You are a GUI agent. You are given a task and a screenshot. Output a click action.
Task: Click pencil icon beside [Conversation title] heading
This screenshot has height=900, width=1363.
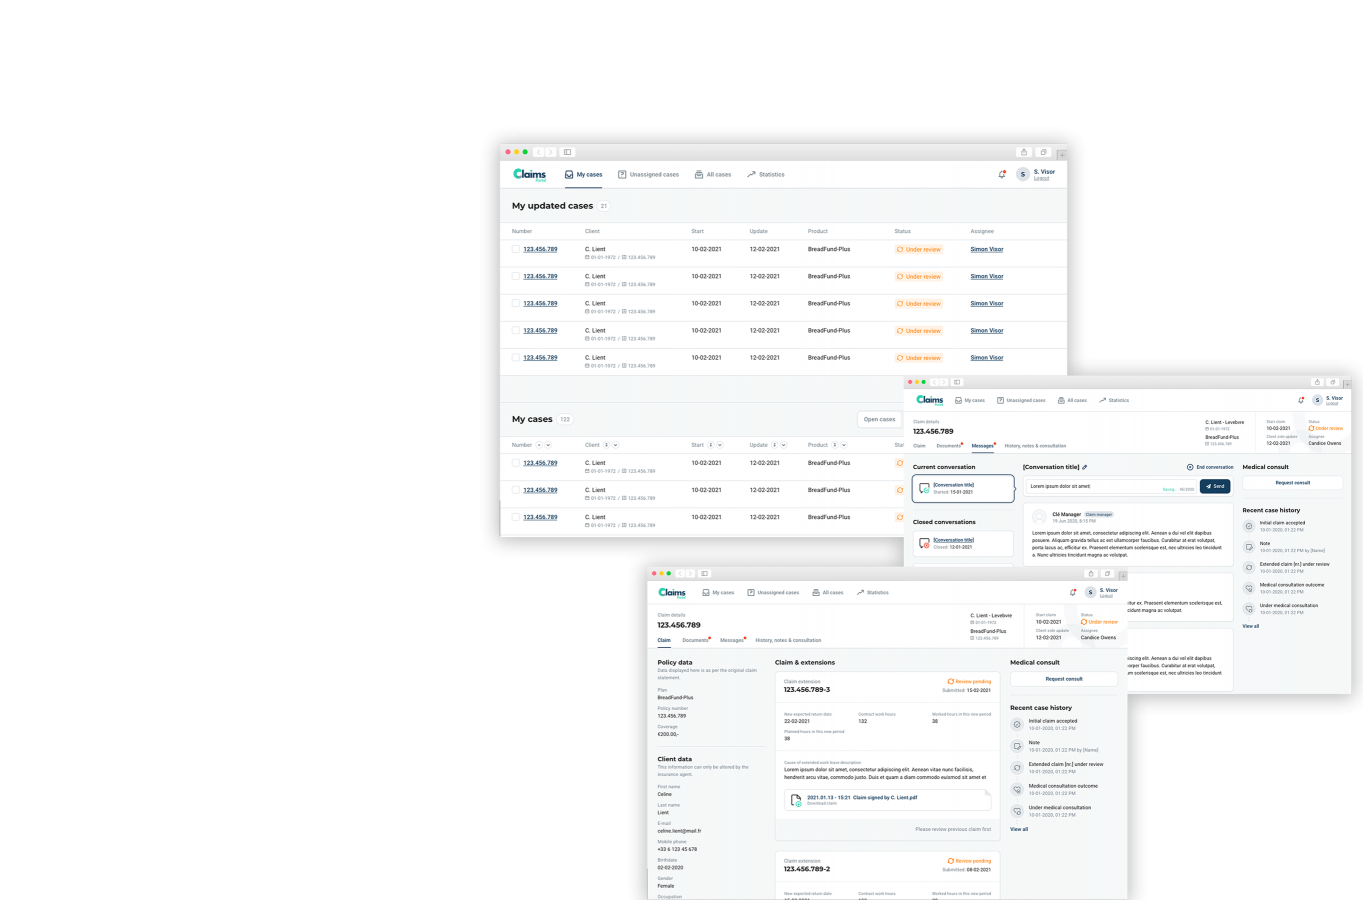1084,467
